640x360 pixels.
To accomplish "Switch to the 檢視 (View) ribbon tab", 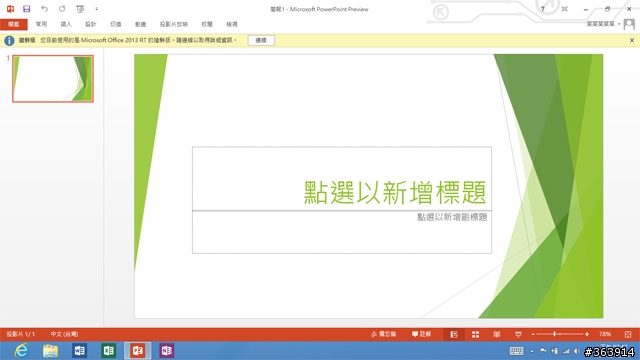I will (x=232, y=24).
